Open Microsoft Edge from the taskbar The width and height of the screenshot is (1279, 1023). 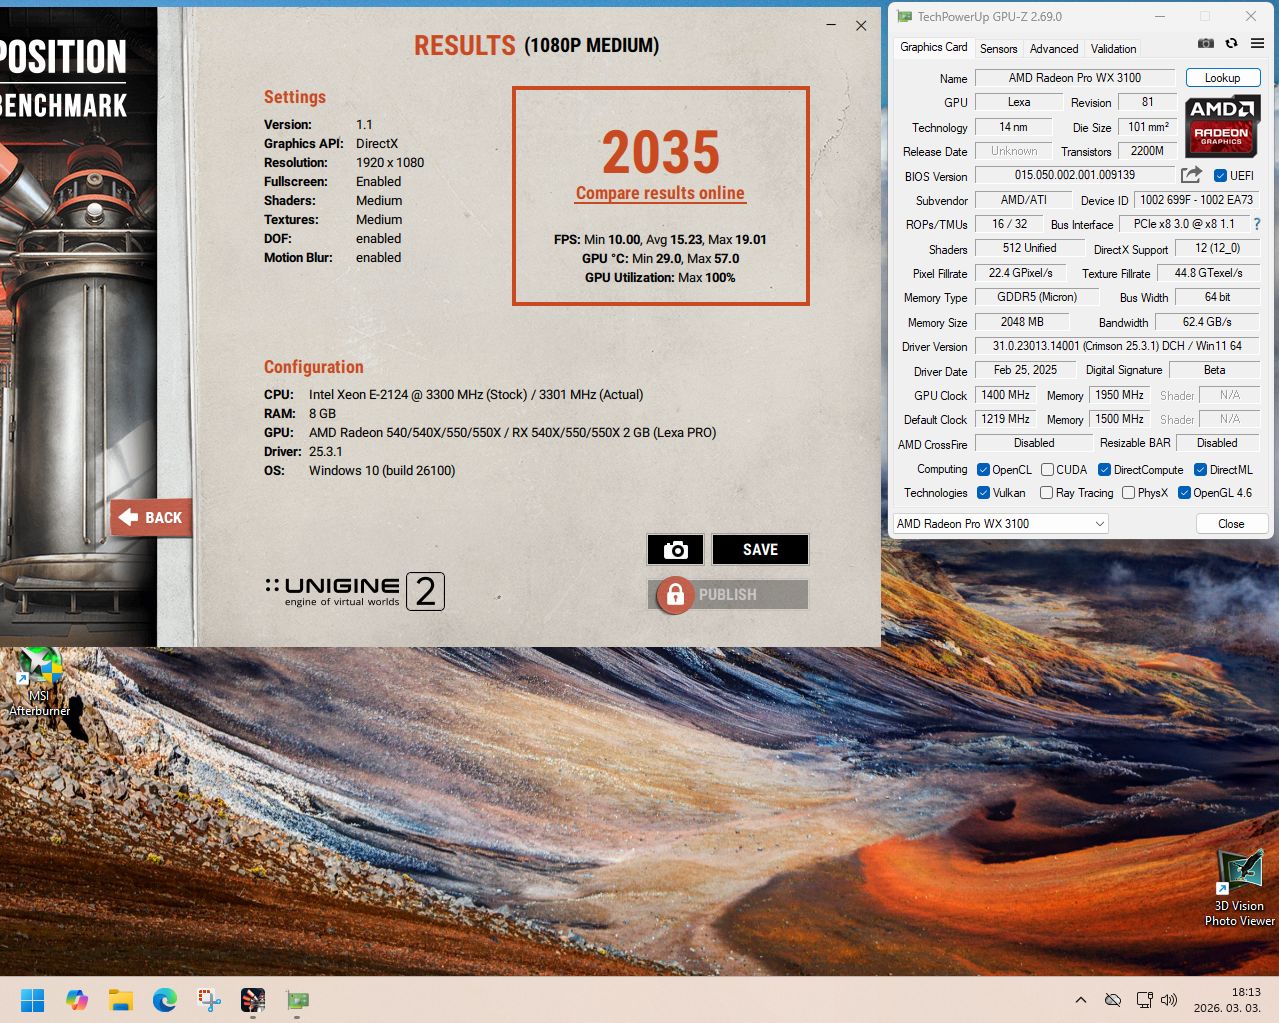click(x=165, y=999)
